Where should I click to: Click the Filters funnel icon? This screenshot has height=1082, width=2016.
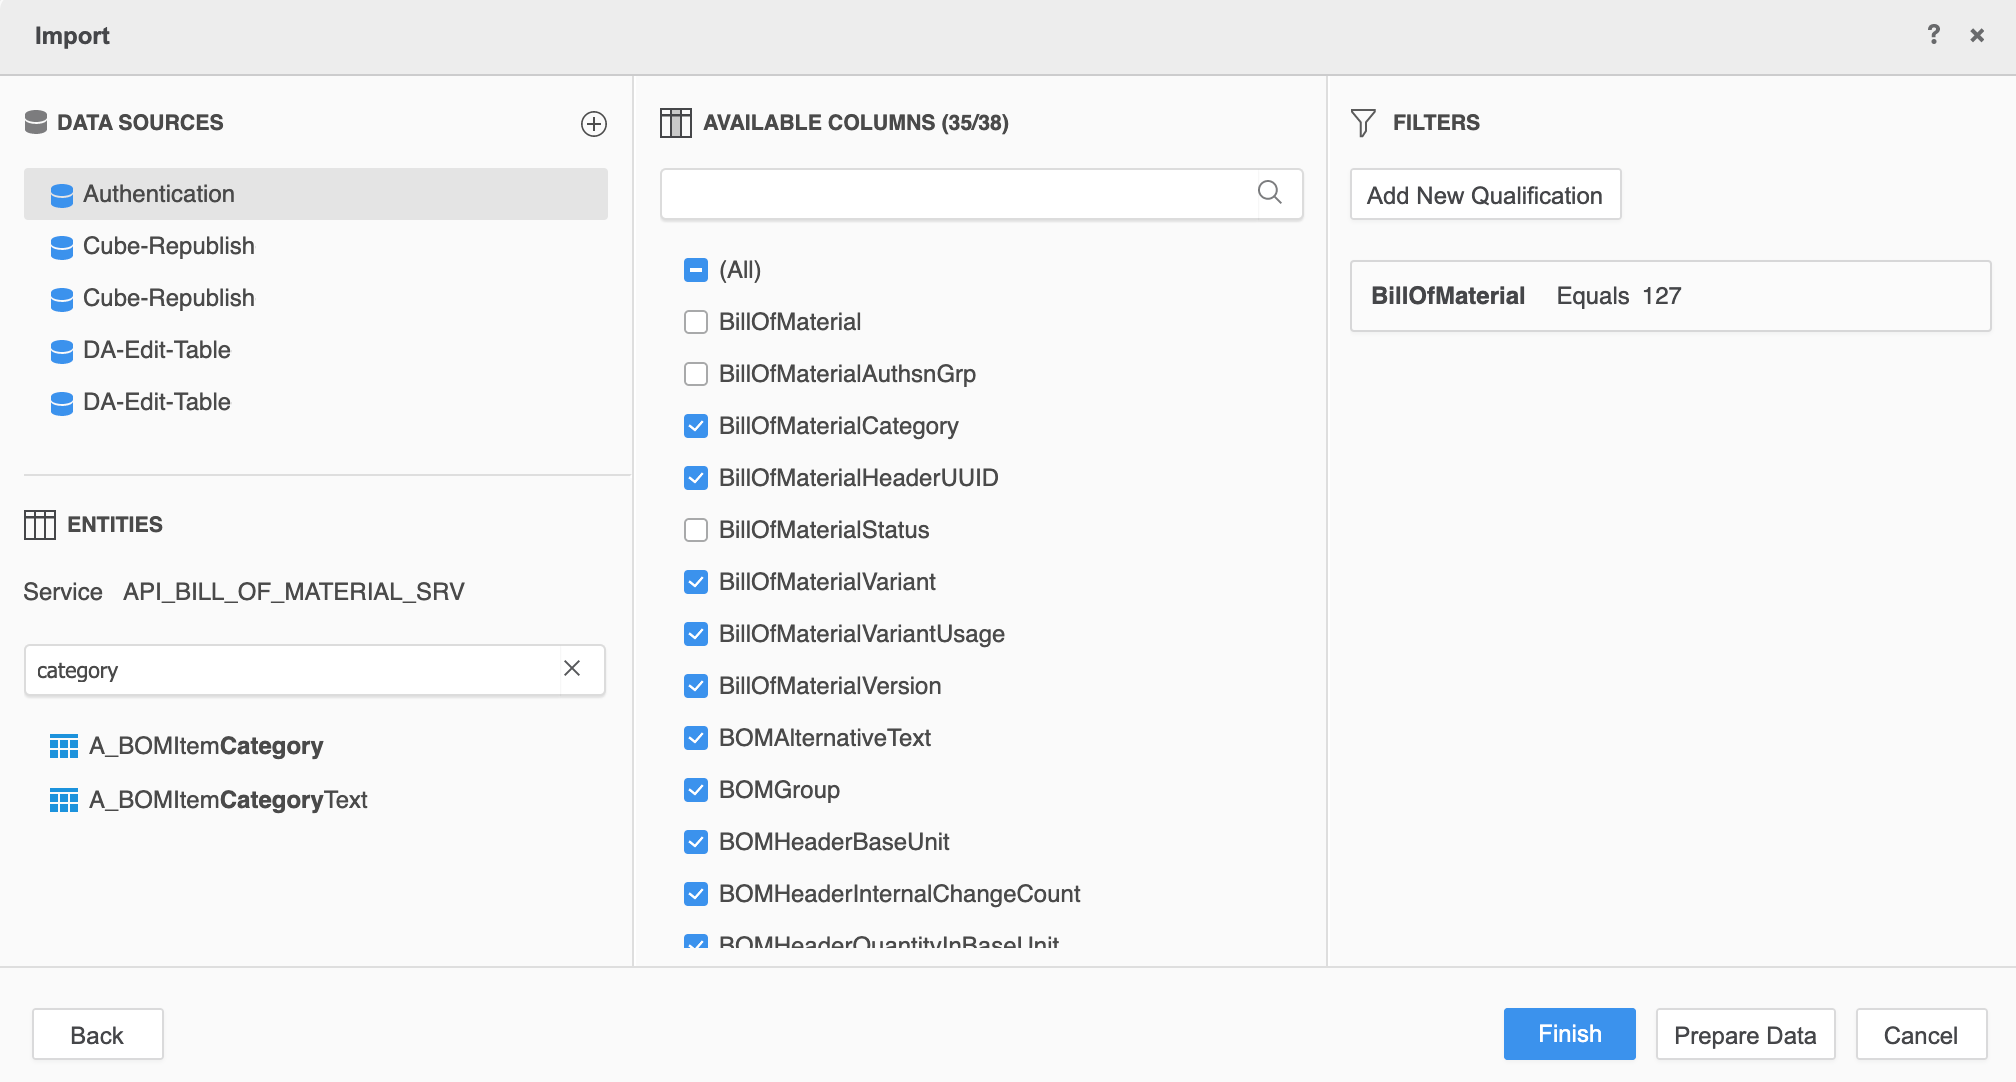1362,122
